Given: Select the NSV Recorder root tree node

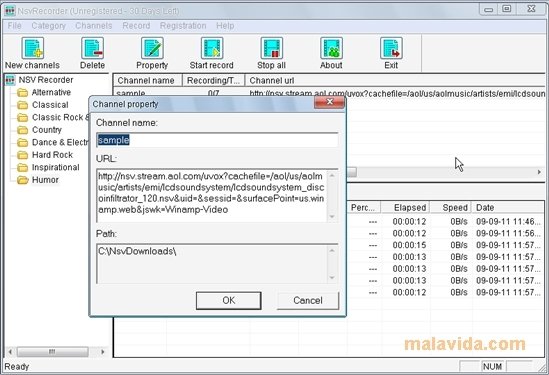Looking at the screenshot, I should click(46, 80).
